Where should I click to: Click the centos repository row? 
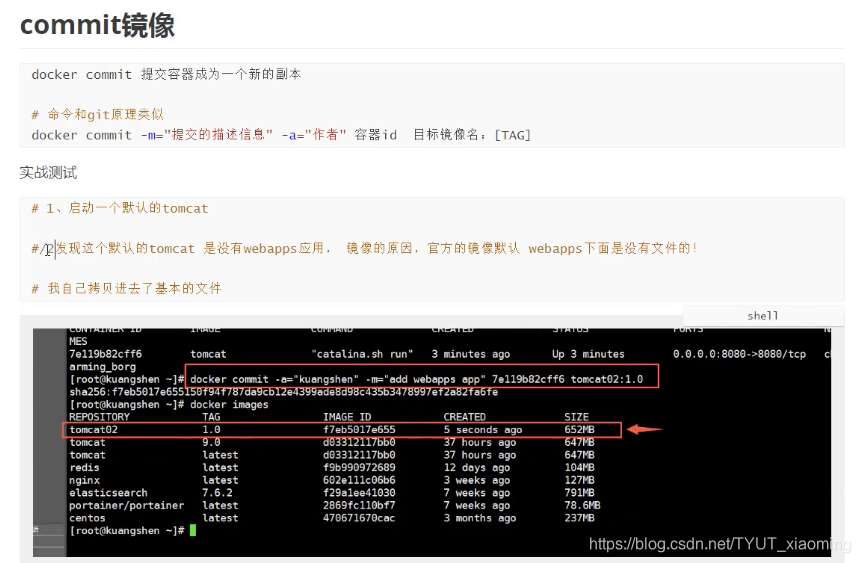point(332,518)
